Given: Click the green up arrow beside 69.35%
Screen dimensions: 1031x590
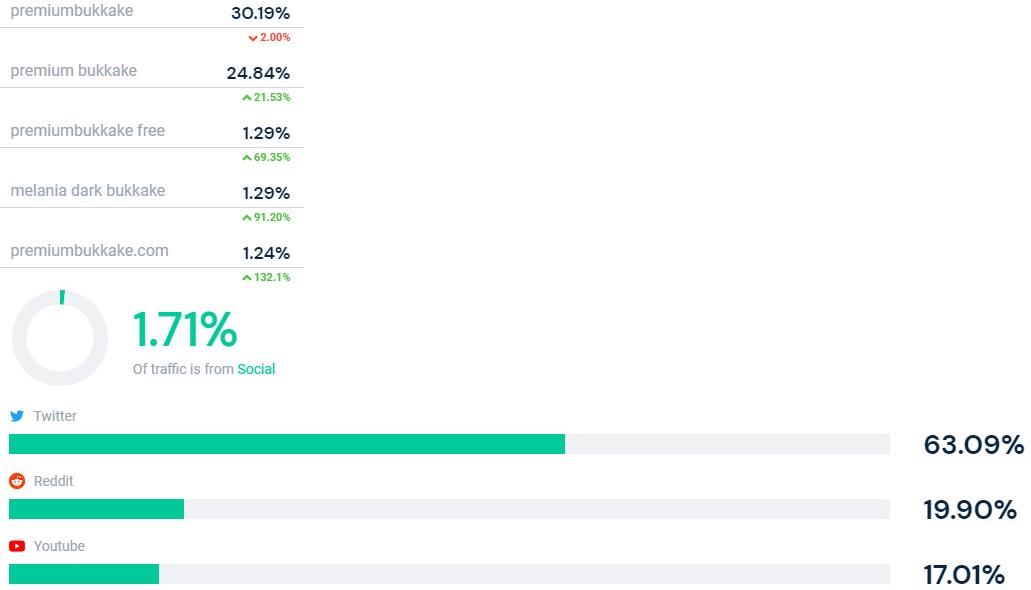Looking at the screenshot, I should [x=246, y=158].
